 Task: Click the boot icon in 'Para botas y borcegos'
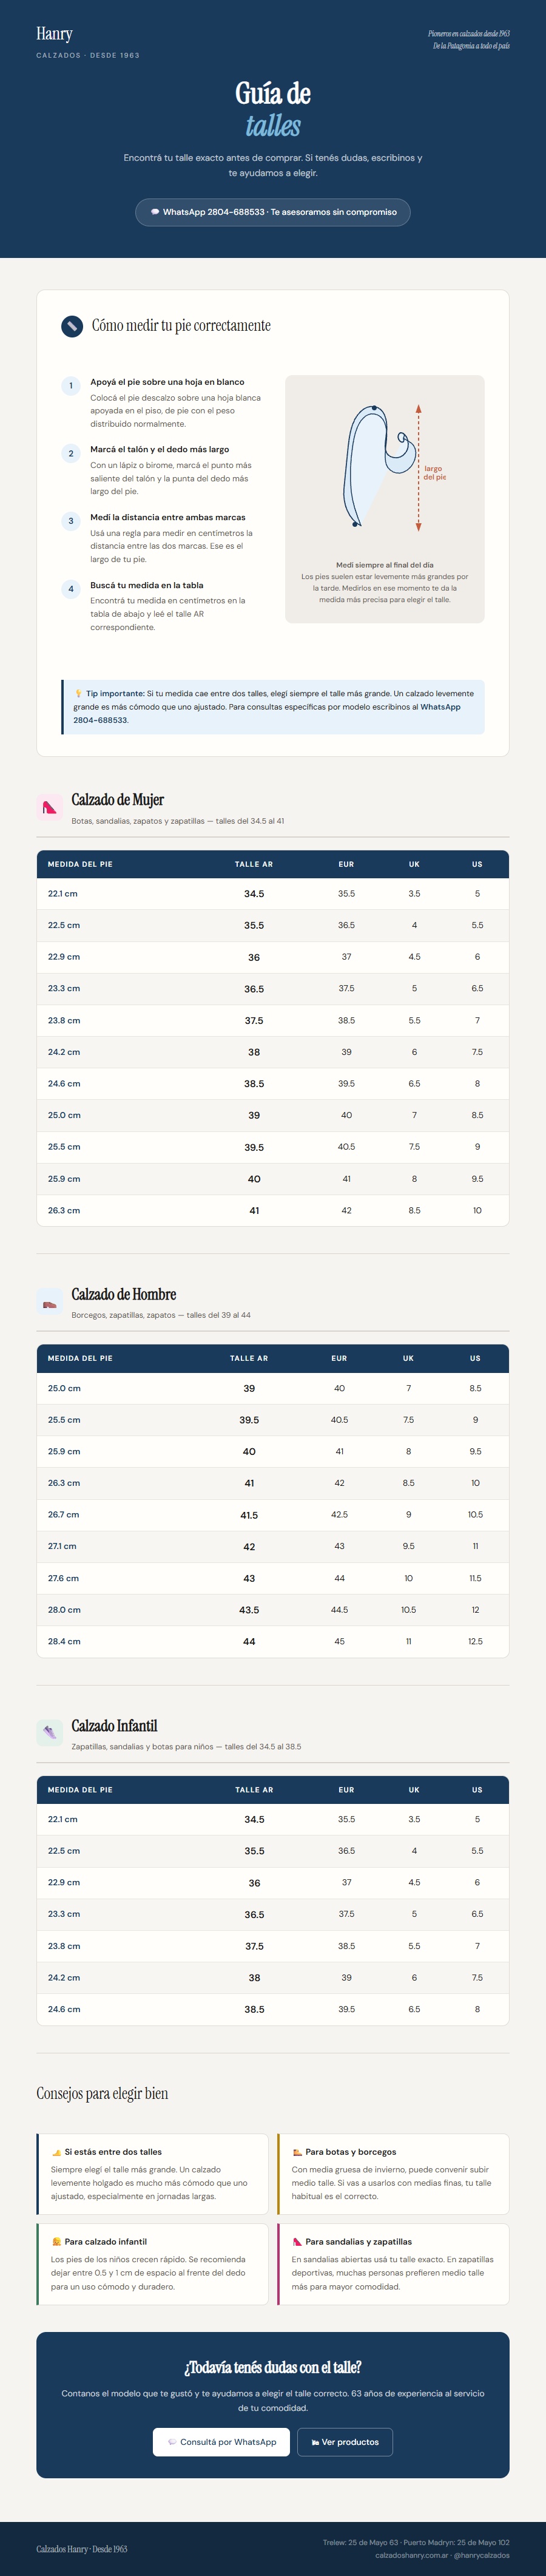[297, 2152]
